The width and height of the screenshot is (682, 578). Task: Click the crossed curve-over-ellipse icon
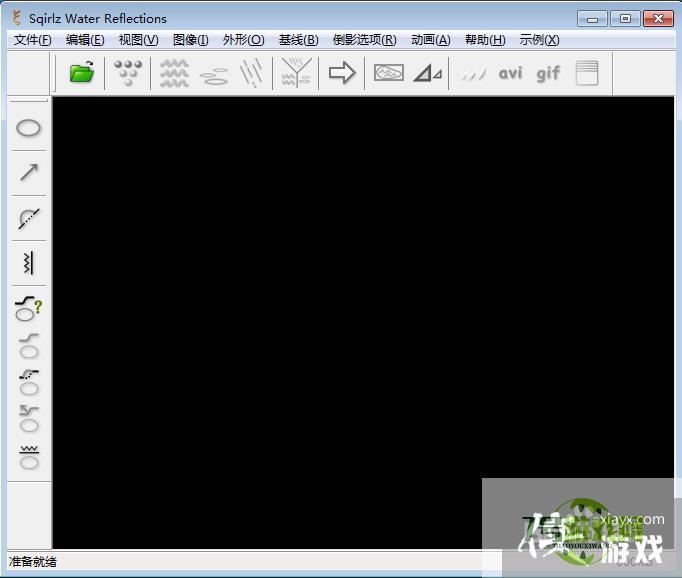pyautogui.click(x=29, y=419)
